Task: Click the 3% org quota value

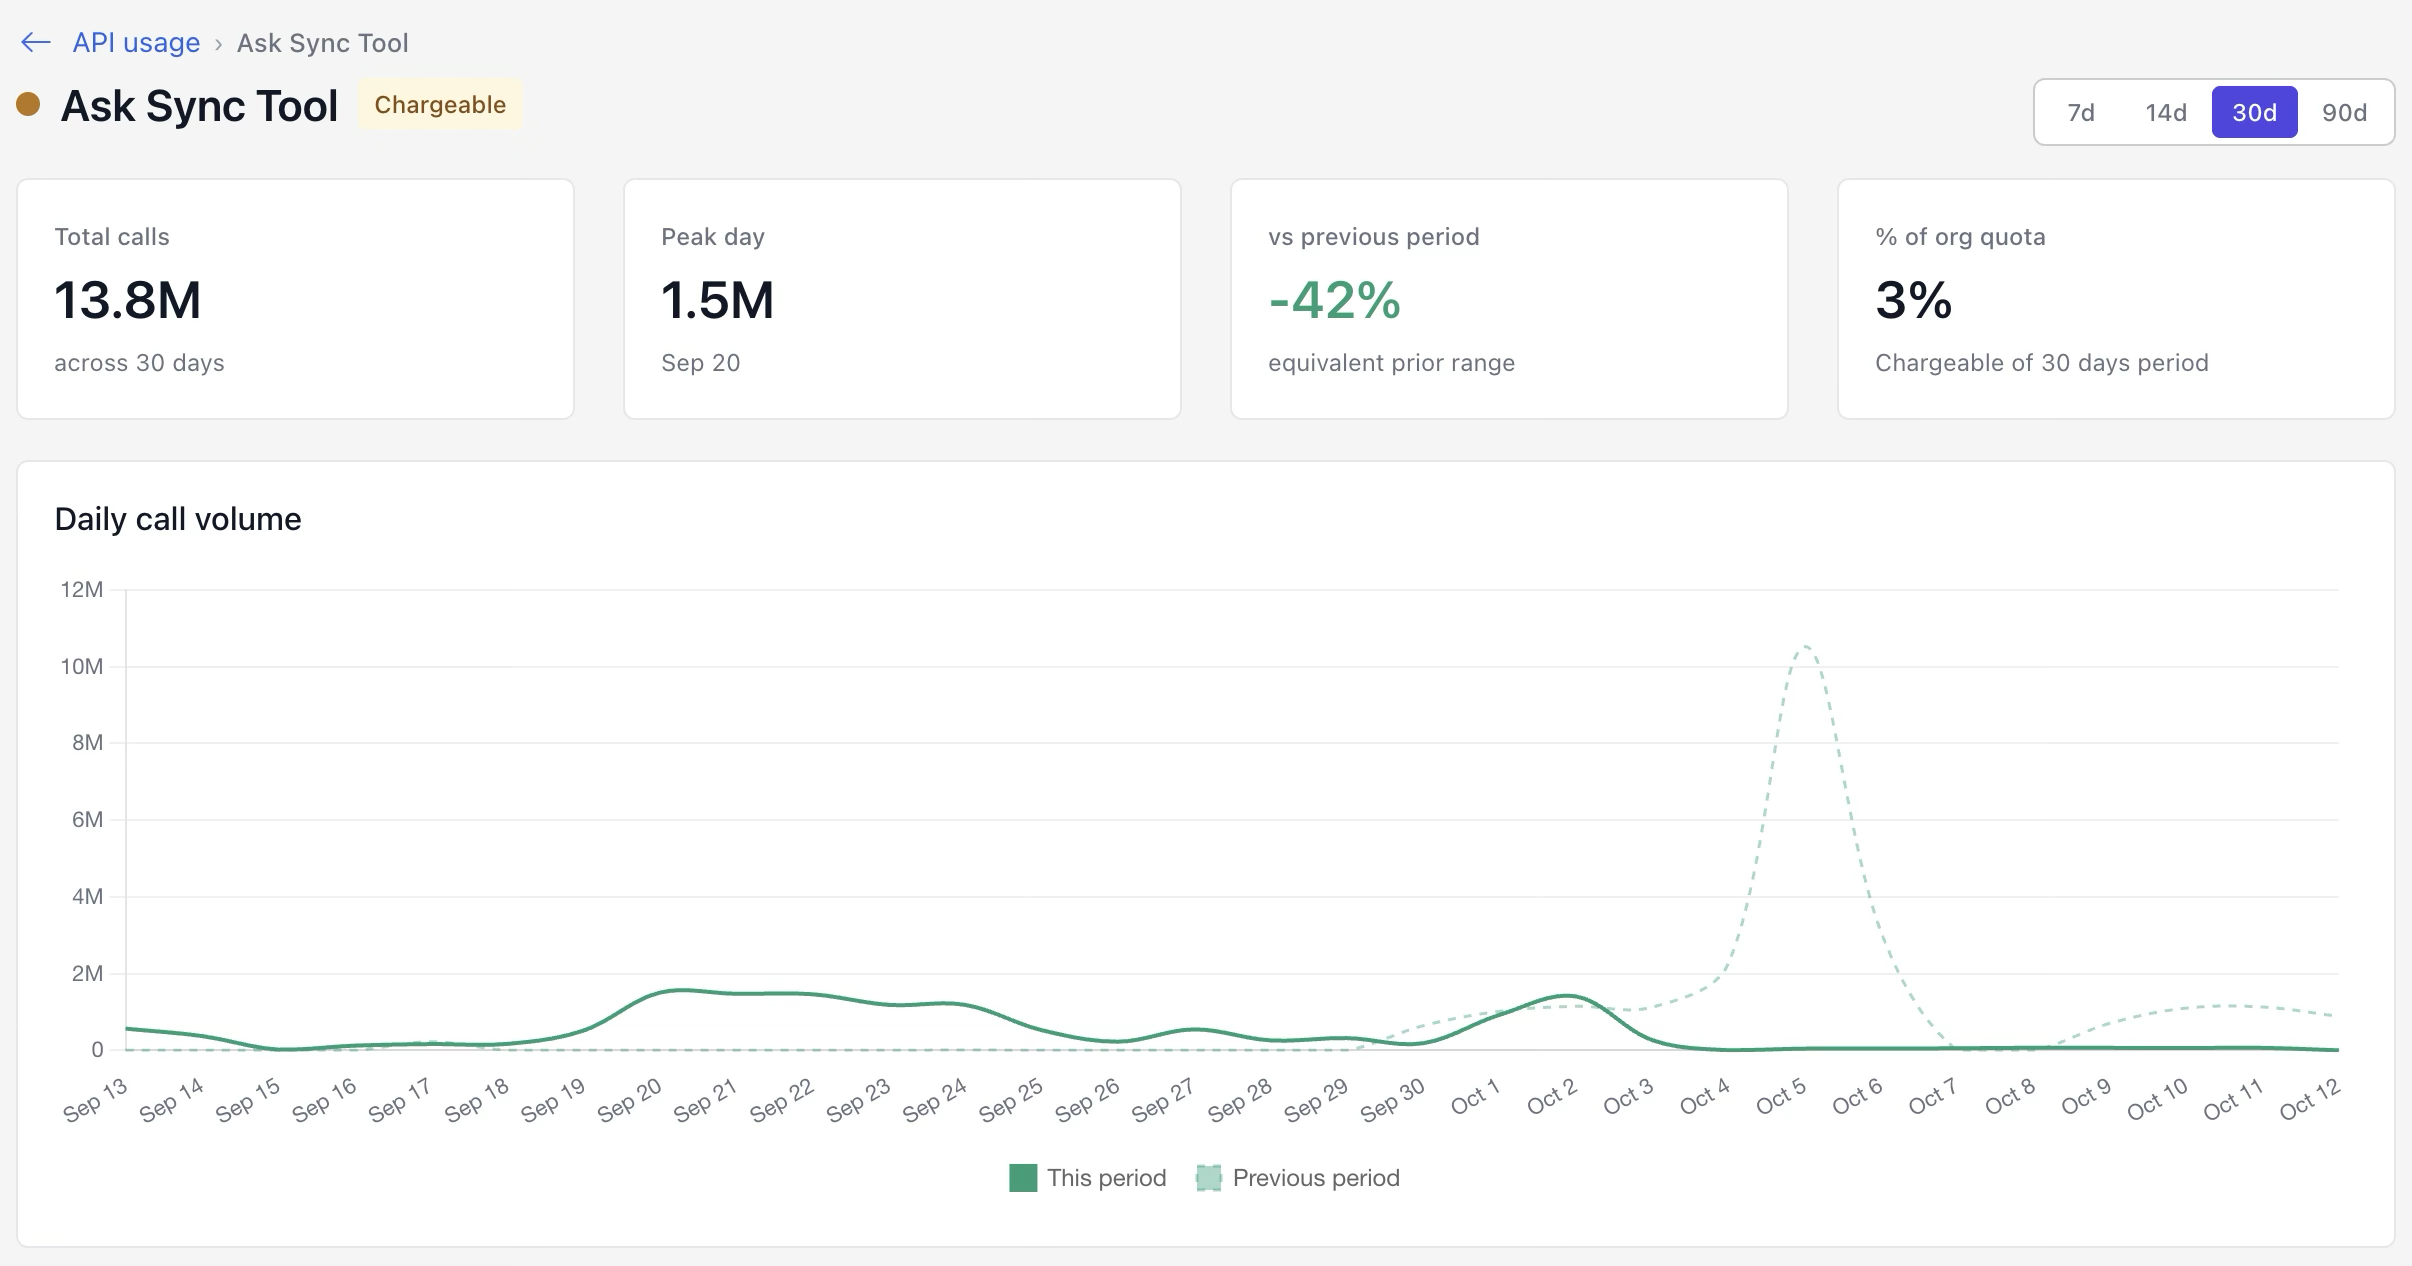Action: [1914, 300]
